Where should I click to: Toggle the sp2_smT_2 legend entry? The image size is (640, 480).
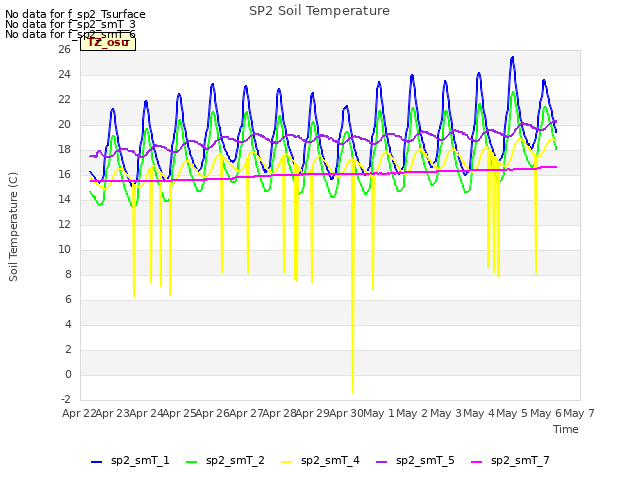[x=225, y=461]
